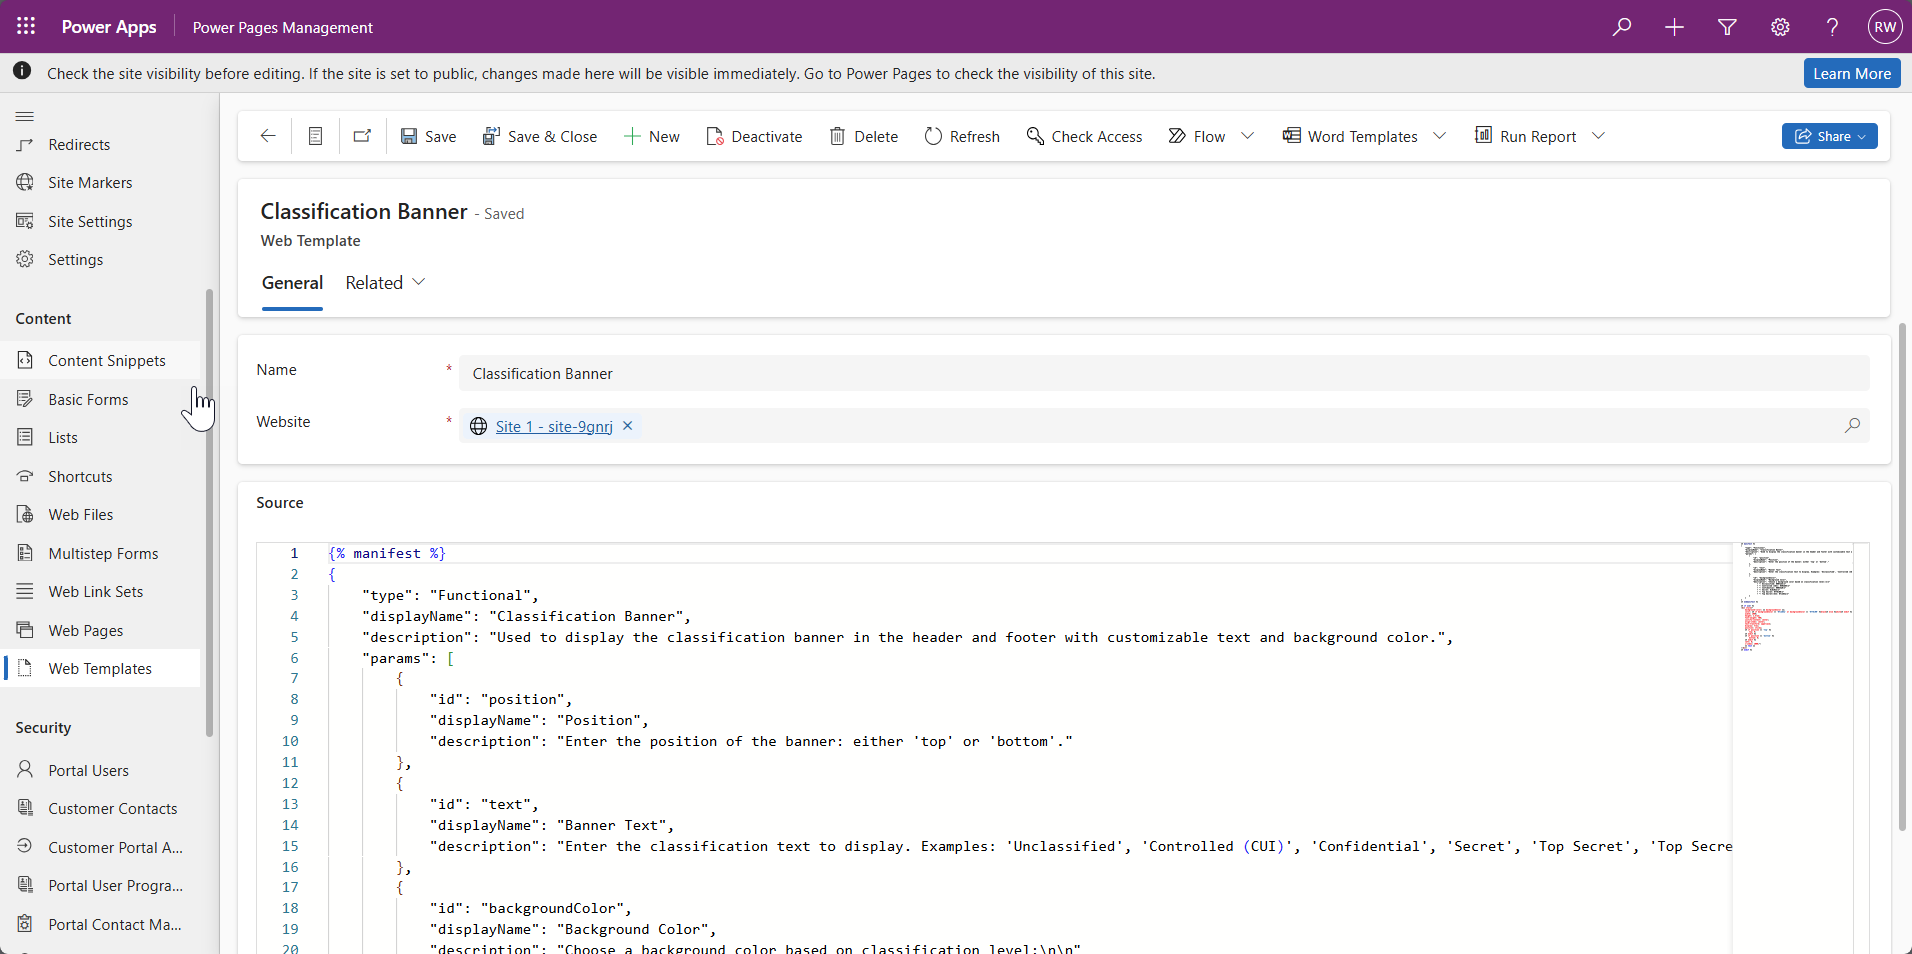Click the sidebar vertical scrollbar

(x=209, y=513)
